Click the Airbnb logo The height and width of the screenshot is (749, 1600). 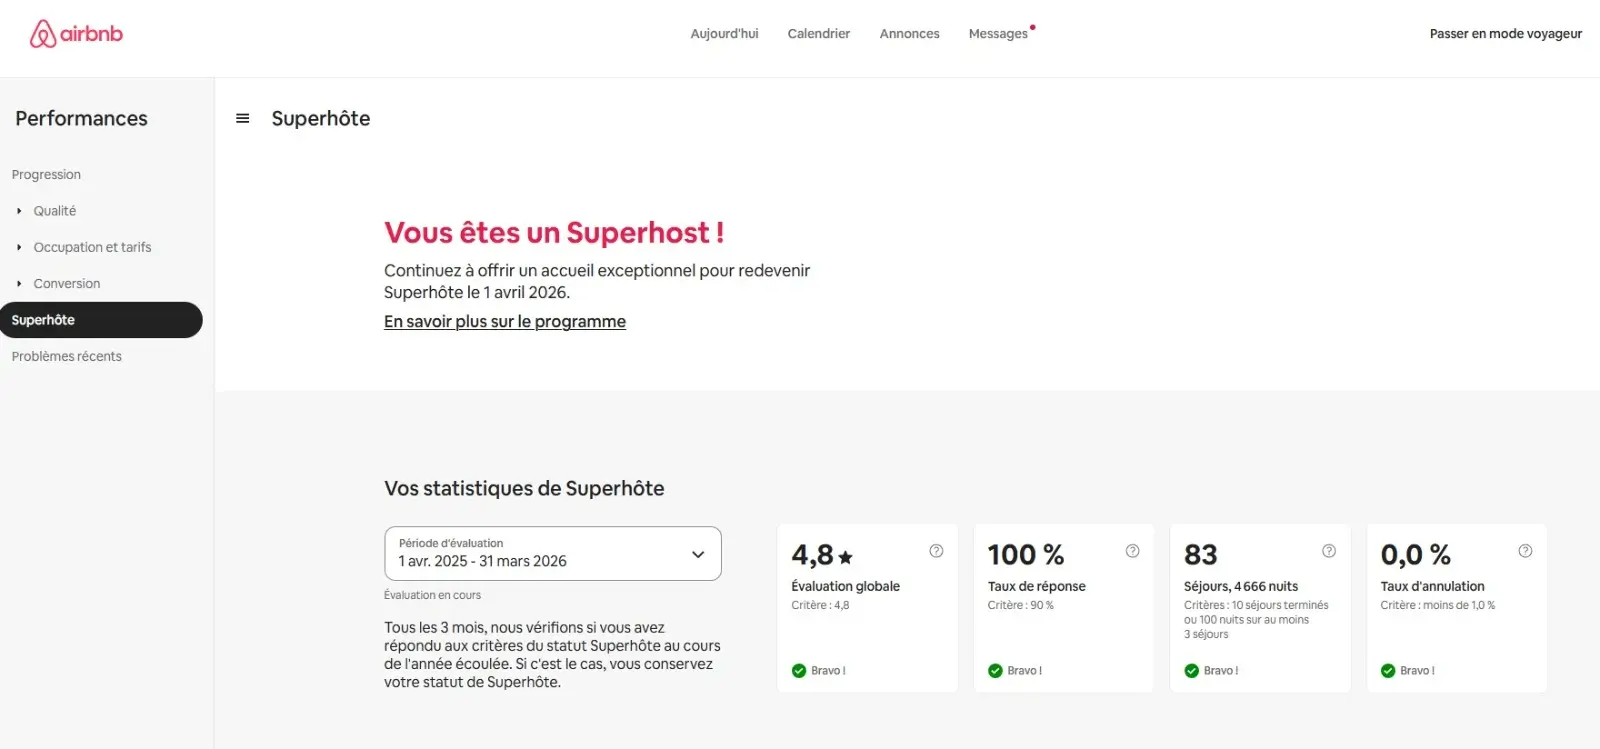point(75,32)
